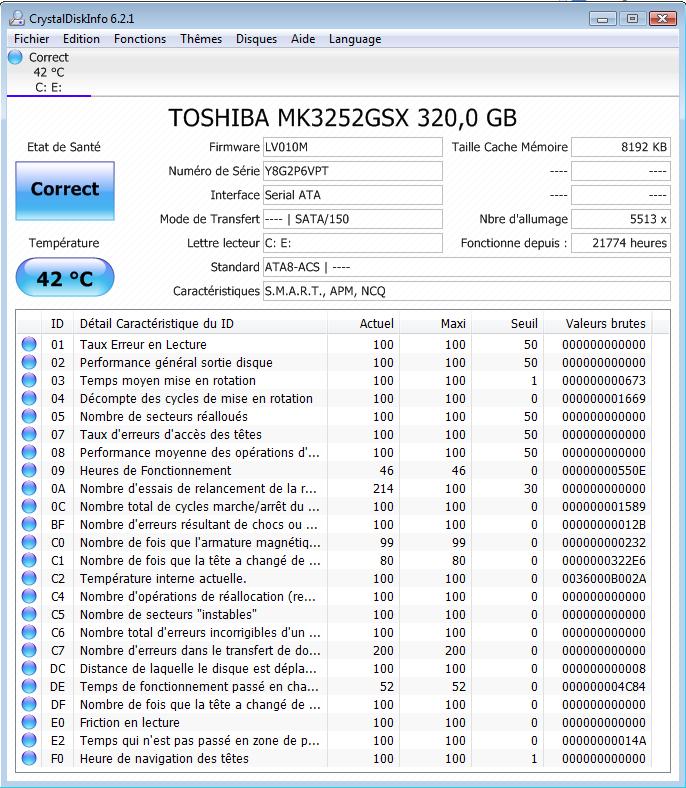The height and width of the screenshot is (788, 686).
Task: Click status orb for ID 0A essais de relancement
Action: coord(29,488)
